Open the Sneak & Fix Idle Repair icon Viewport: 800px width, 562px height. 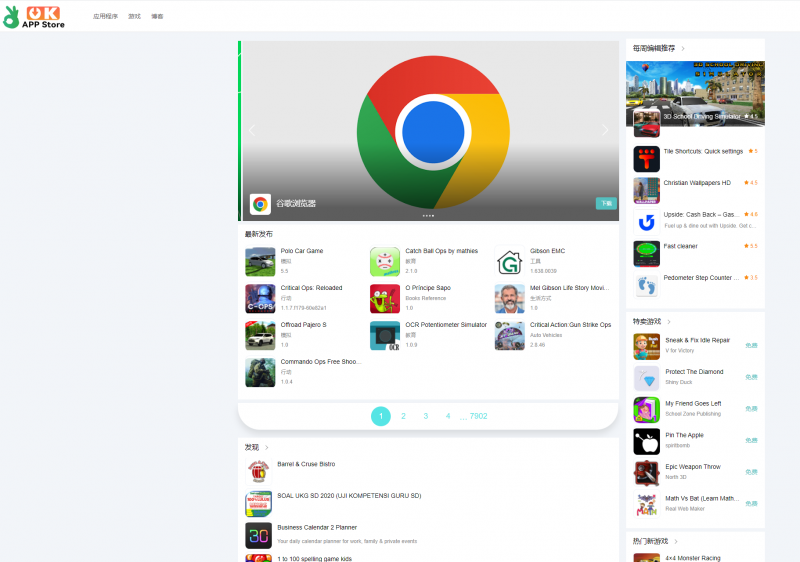(x=646, y=347)
